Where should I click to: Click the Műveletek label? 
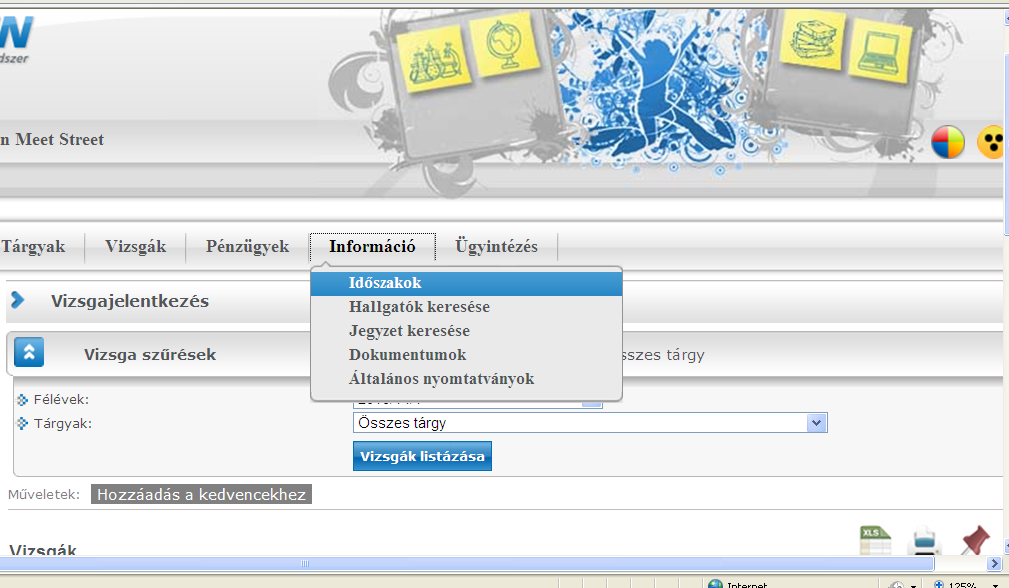[44, 495]
